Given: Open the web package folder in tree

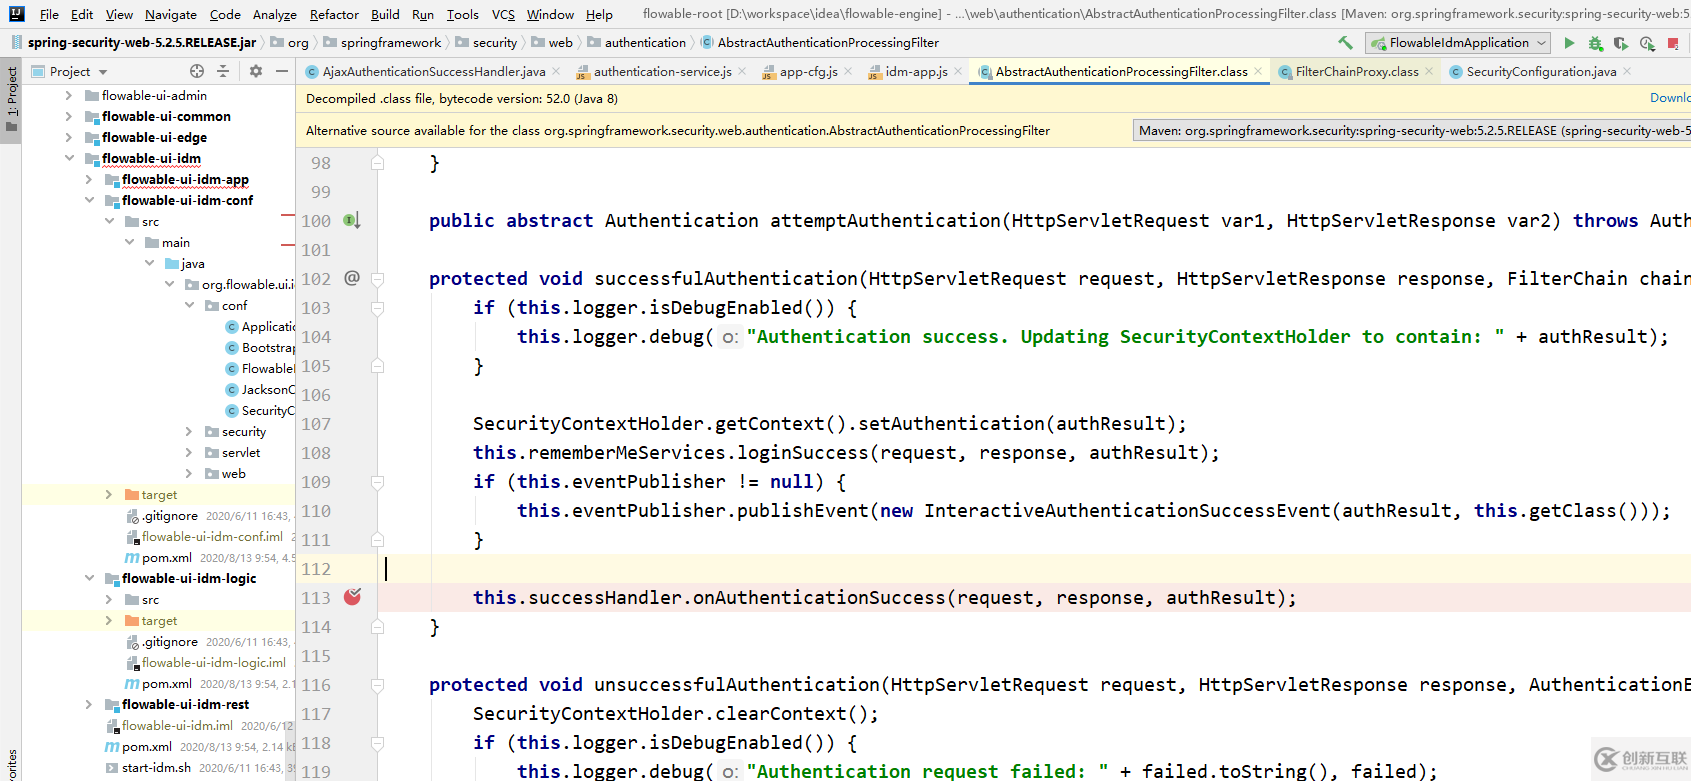Looking at the screenshot, I should click(233, 473).
